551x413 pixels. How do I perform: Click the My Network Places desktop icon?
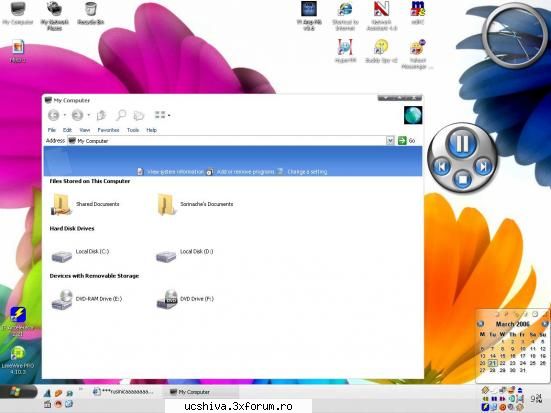point(54,15)
